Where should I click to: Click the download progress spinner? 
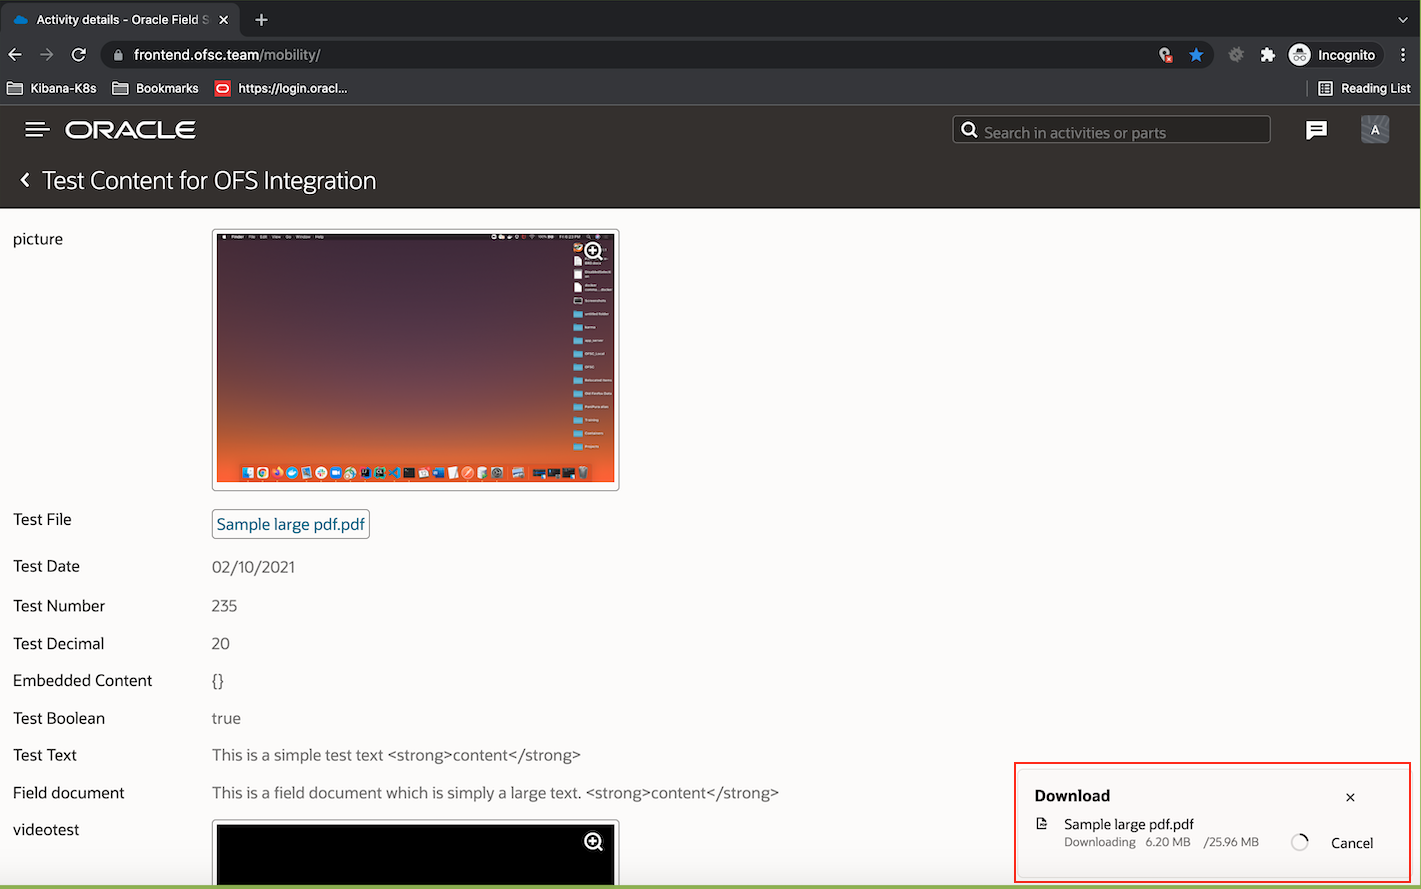1299,843
